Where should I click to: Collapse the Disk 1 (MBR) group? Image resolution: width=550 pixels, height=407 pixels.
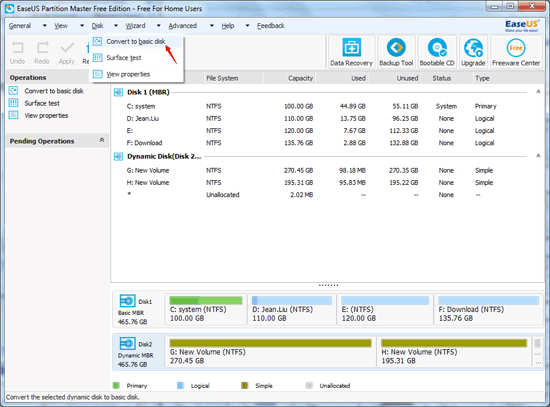pos(538,92)
